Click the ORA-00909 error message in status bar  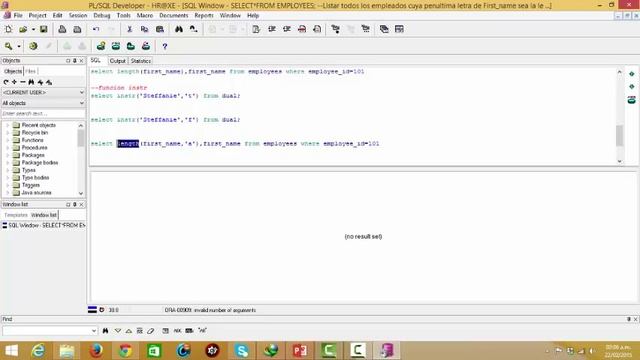click(210, 310)
